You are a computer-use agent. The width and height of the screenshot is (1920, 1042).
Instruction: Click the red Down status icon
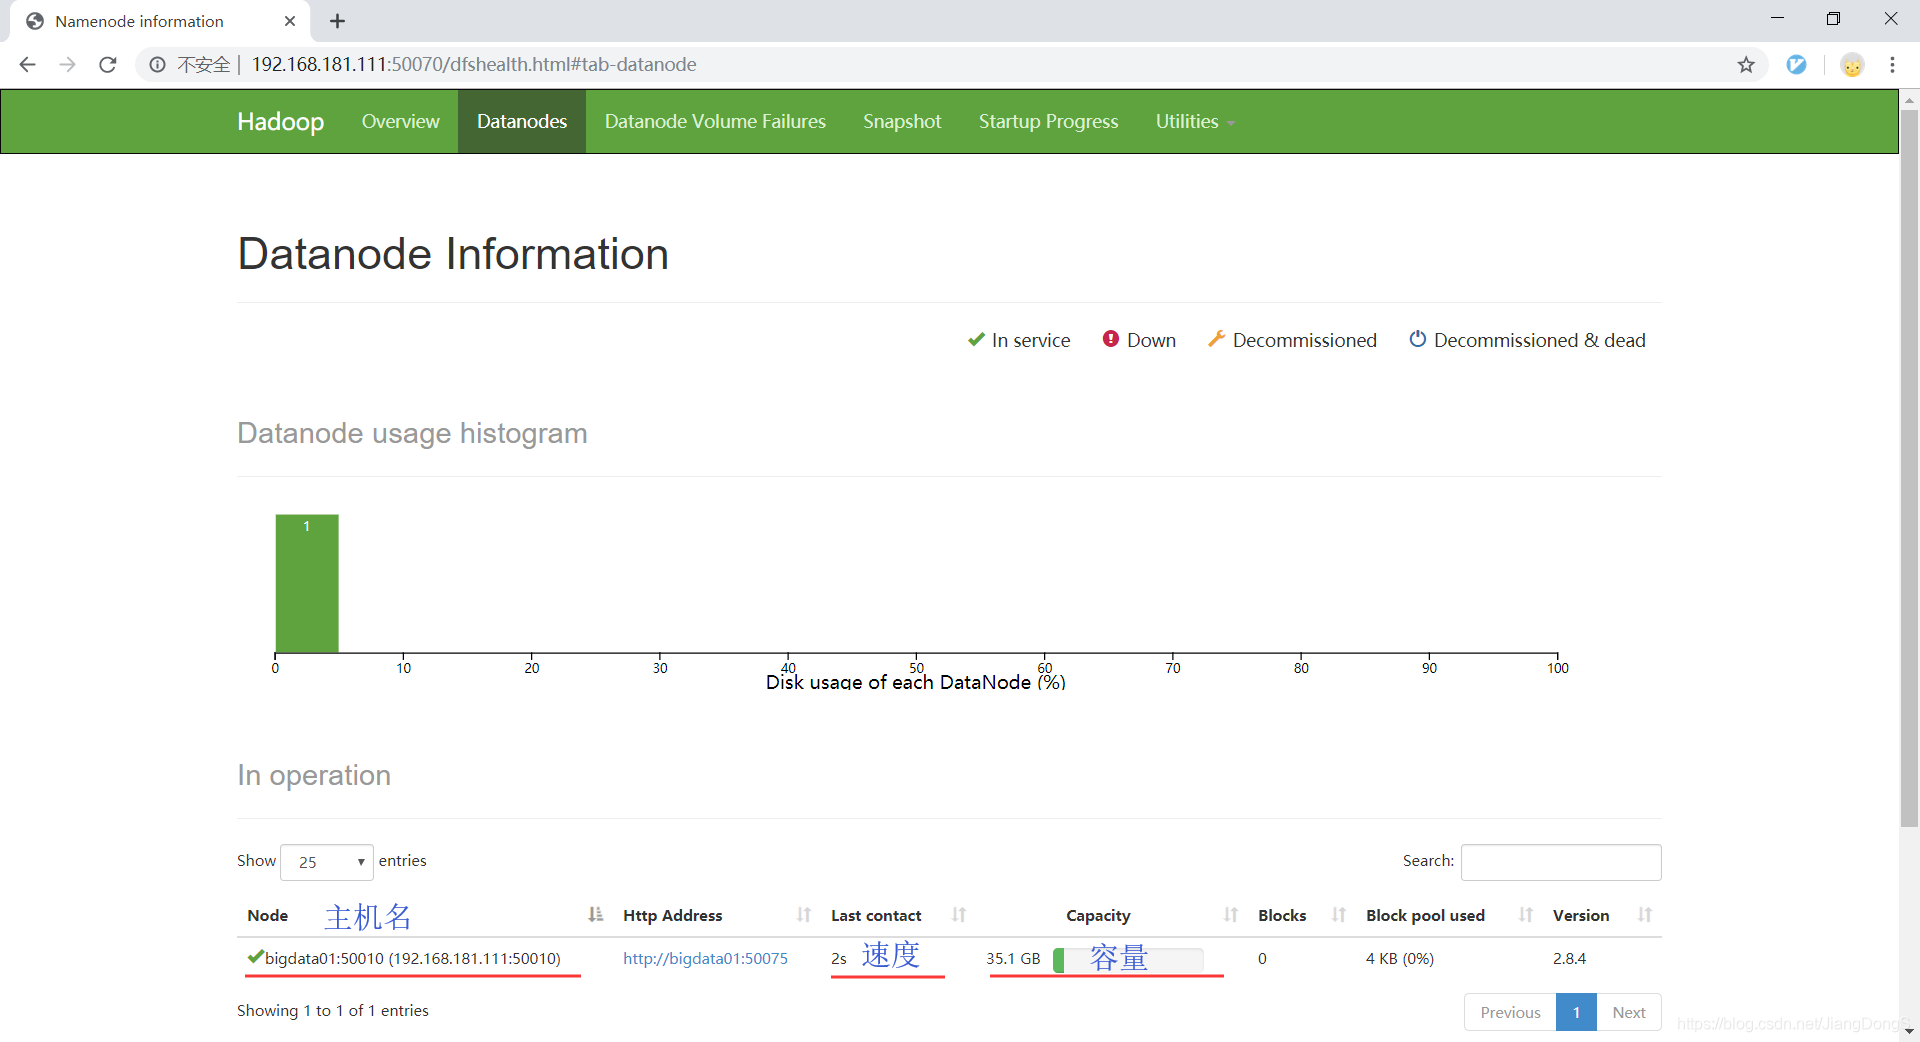coord(1110,339)
